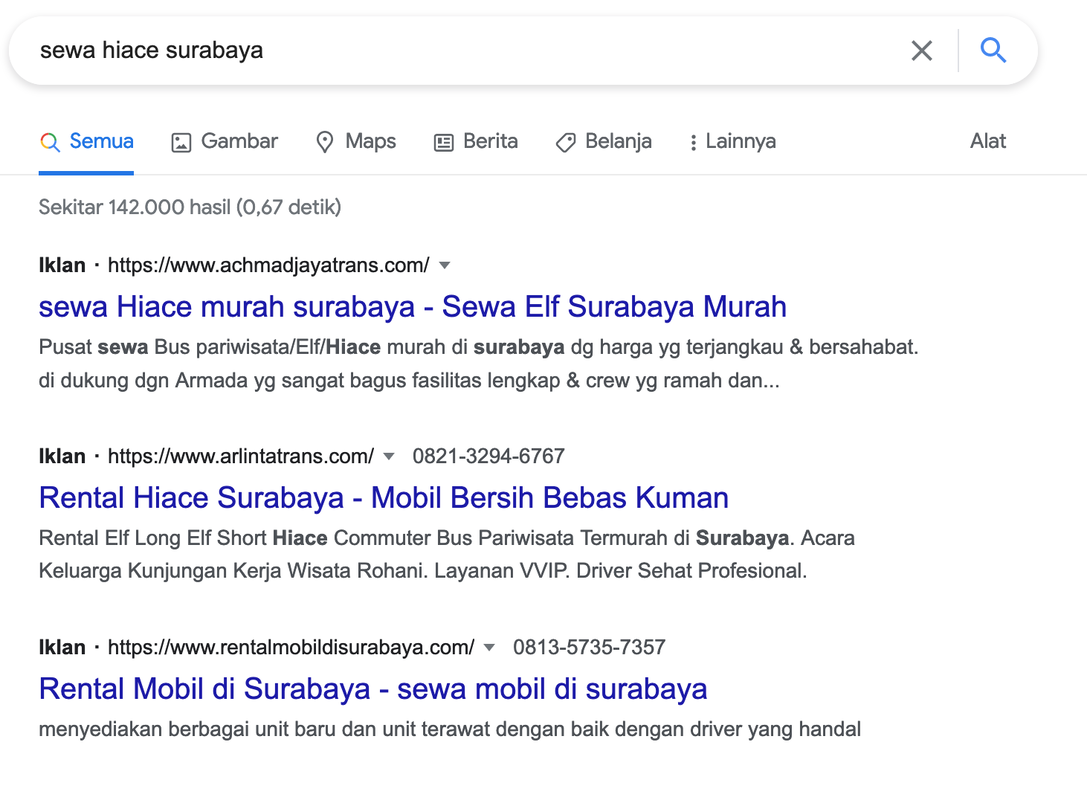Open "Rental Mobil di Surabaya" ad link
Image resolution: width=1087 pixels, height=800 pixels.
tap(372, 688)
